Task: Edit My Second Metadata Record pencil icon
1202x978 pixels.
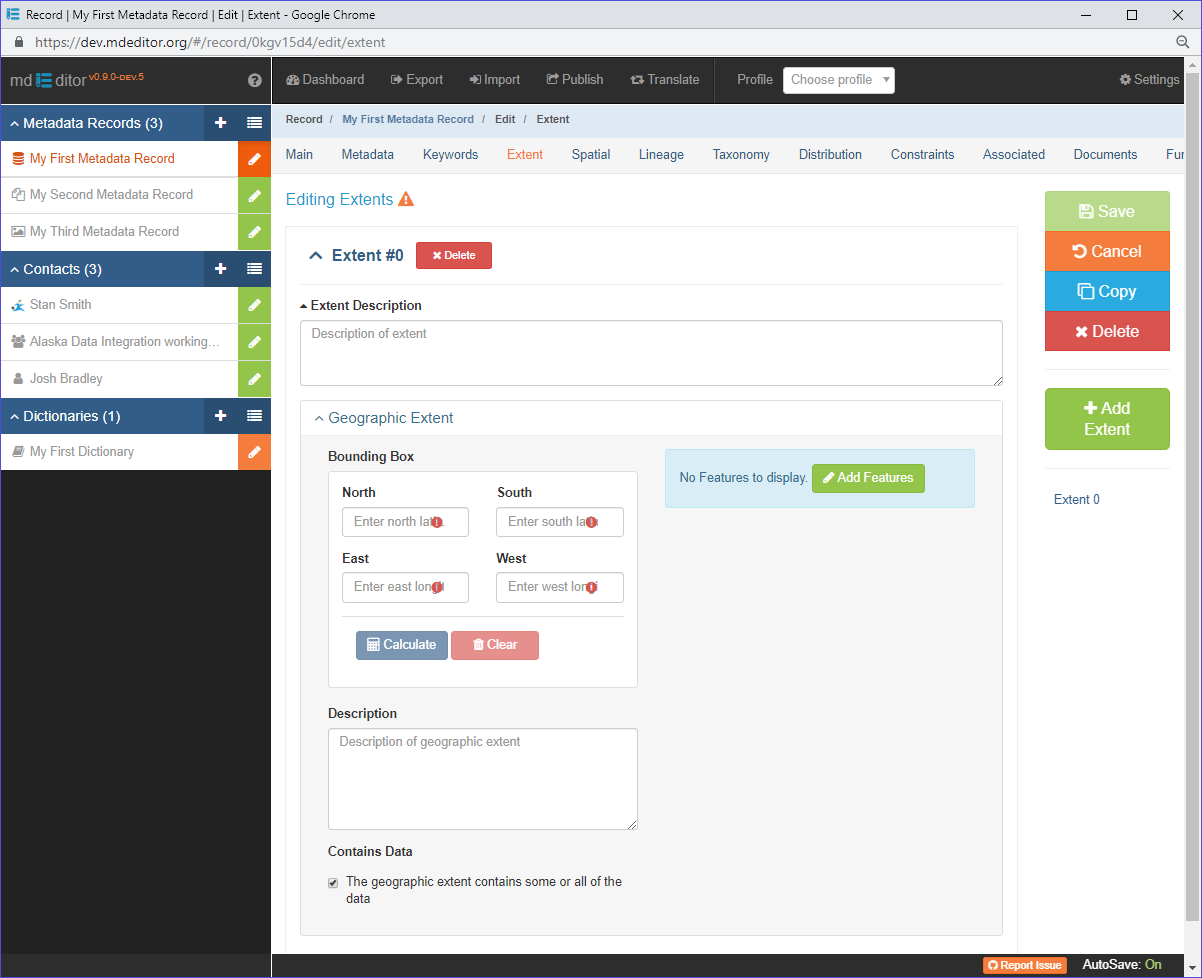Action: [x=254, y=195]
